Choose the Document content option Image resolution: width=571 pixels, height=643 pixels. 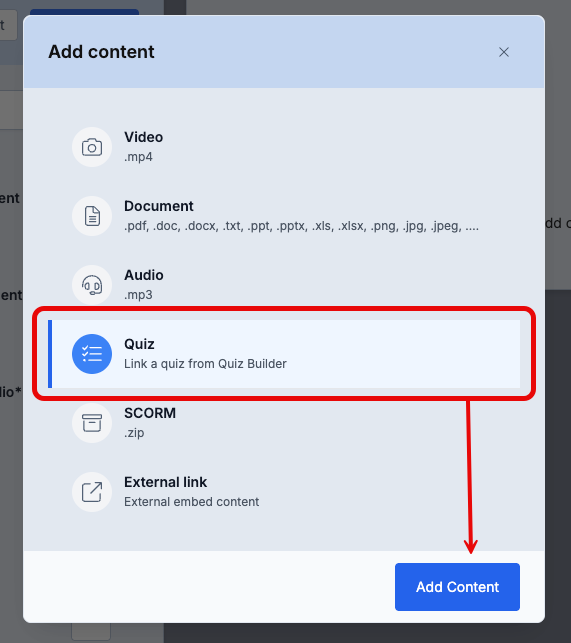tap(284, 216)
